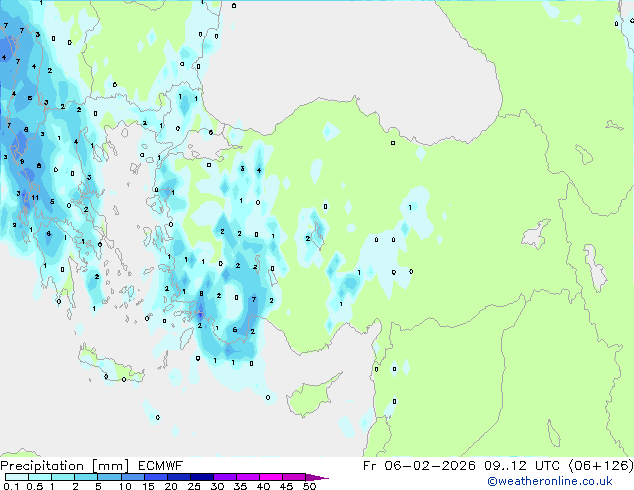The height and width of the screenshot is (490, 634).
Task: Click the '11' precipitation value on the map
Action: tap(35, 198)
